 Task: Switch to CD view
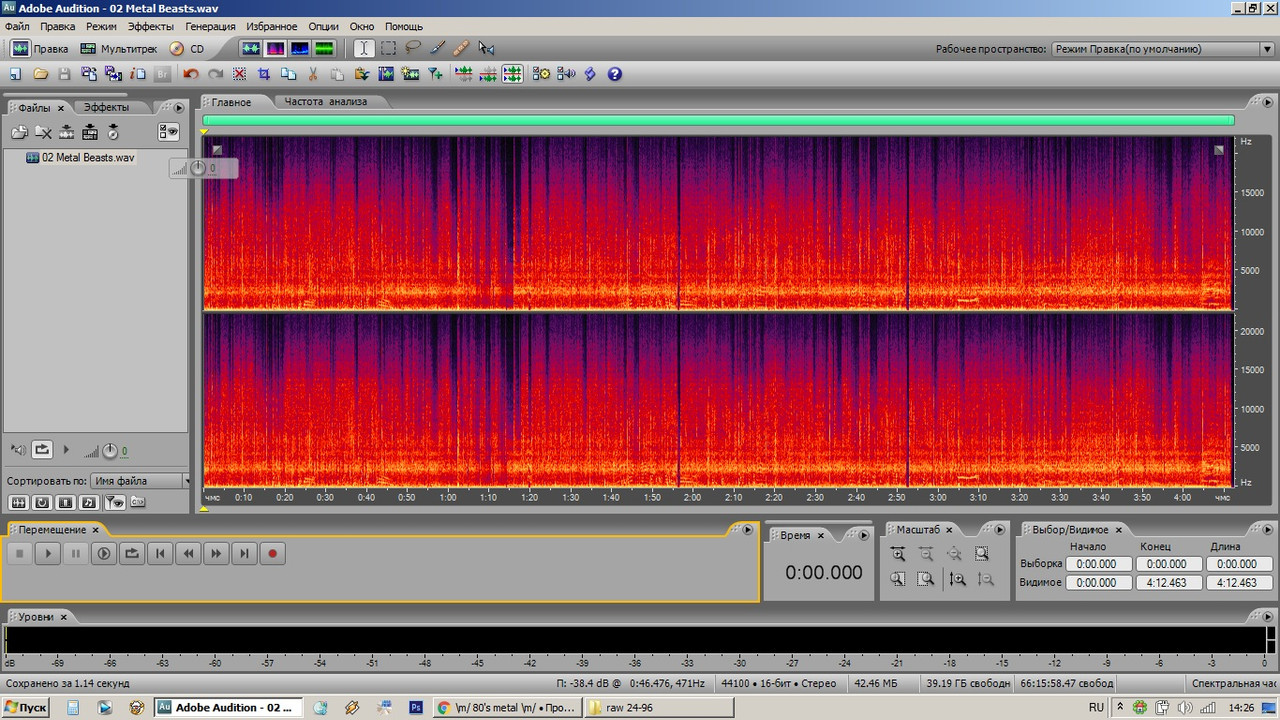pyautogui.click(x=187, y=48)
